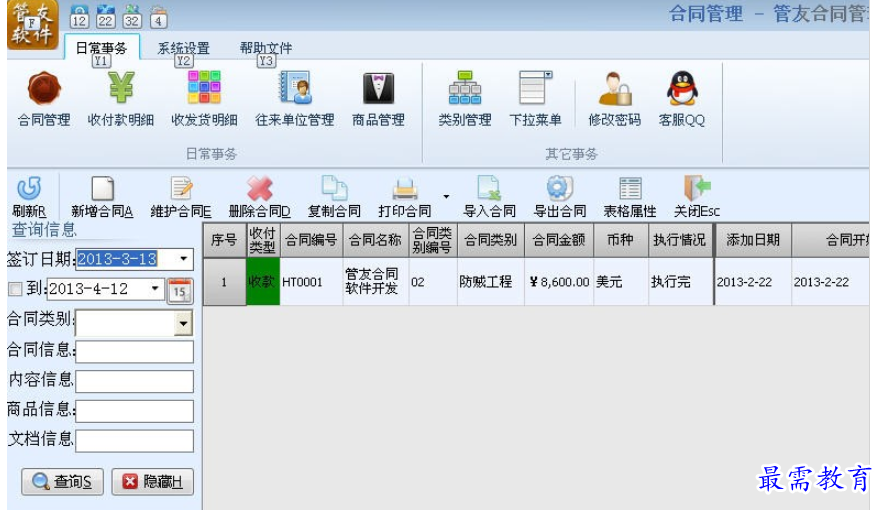Click 导出合同 export contract icon

[560, 189]
